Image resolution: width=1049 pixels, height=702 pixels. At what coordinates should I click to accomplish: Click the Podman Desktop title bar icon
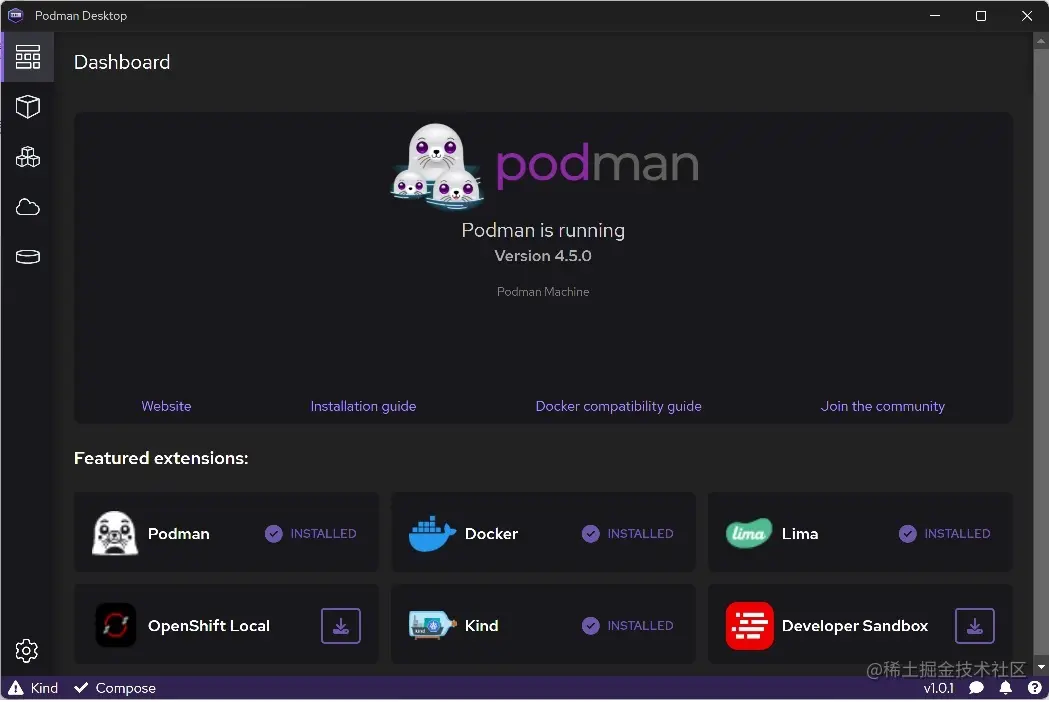coord(15,15)
